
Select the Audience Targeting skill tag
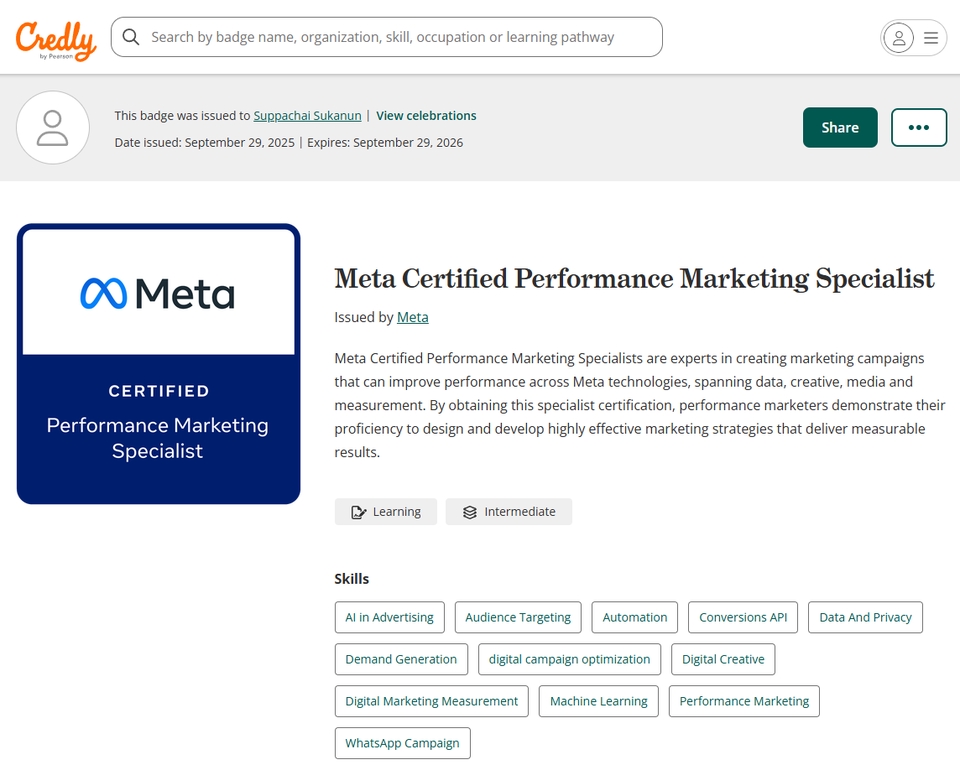coord(518,617)
